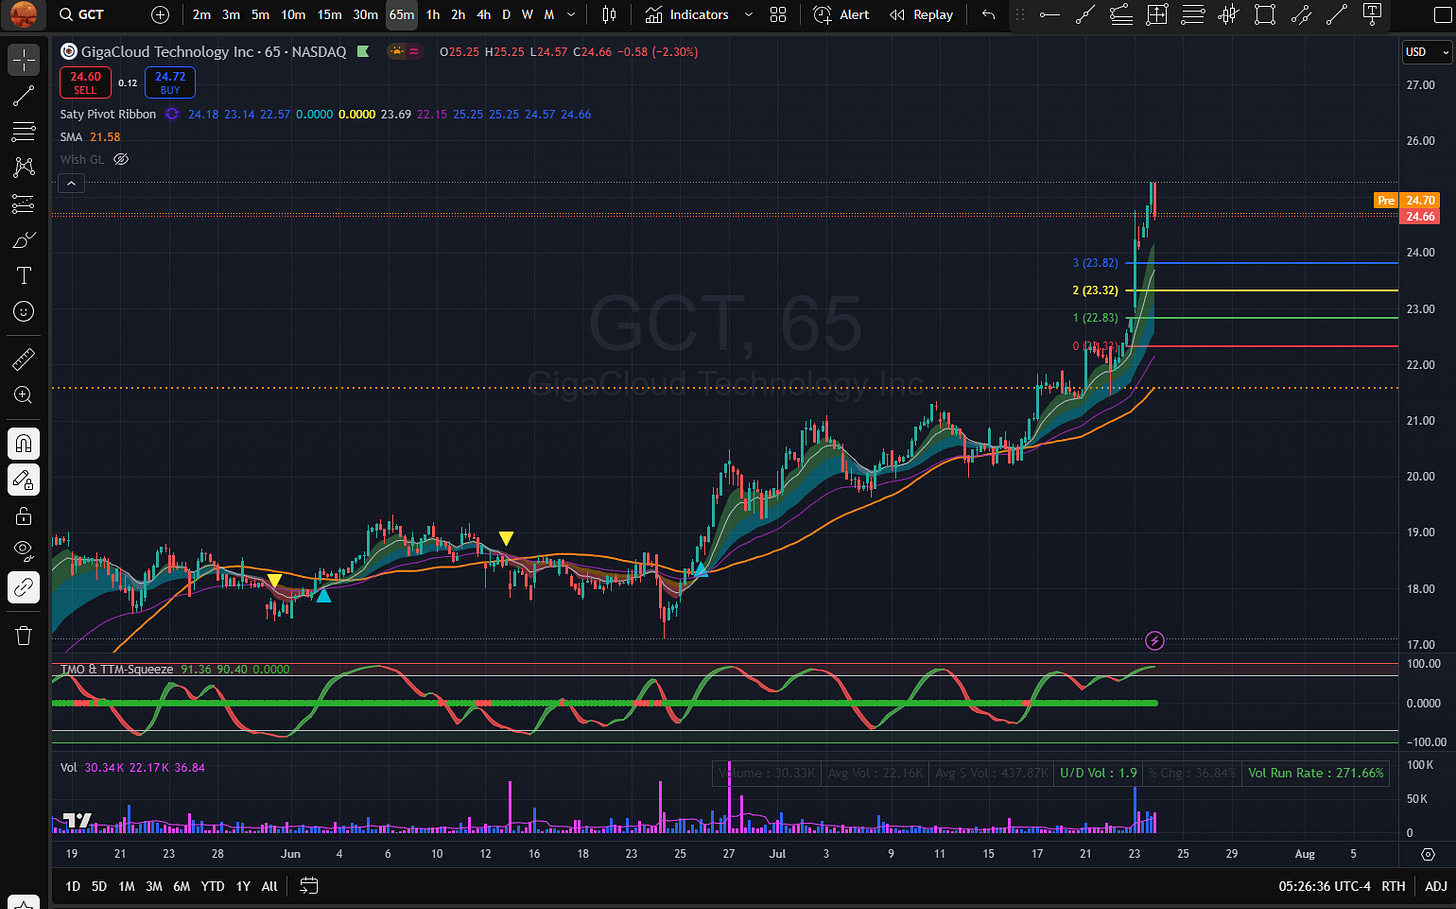Screen dimensions: 1456x909
Task: Open the go-to-date calendar icon
Action: click(309, 886)
